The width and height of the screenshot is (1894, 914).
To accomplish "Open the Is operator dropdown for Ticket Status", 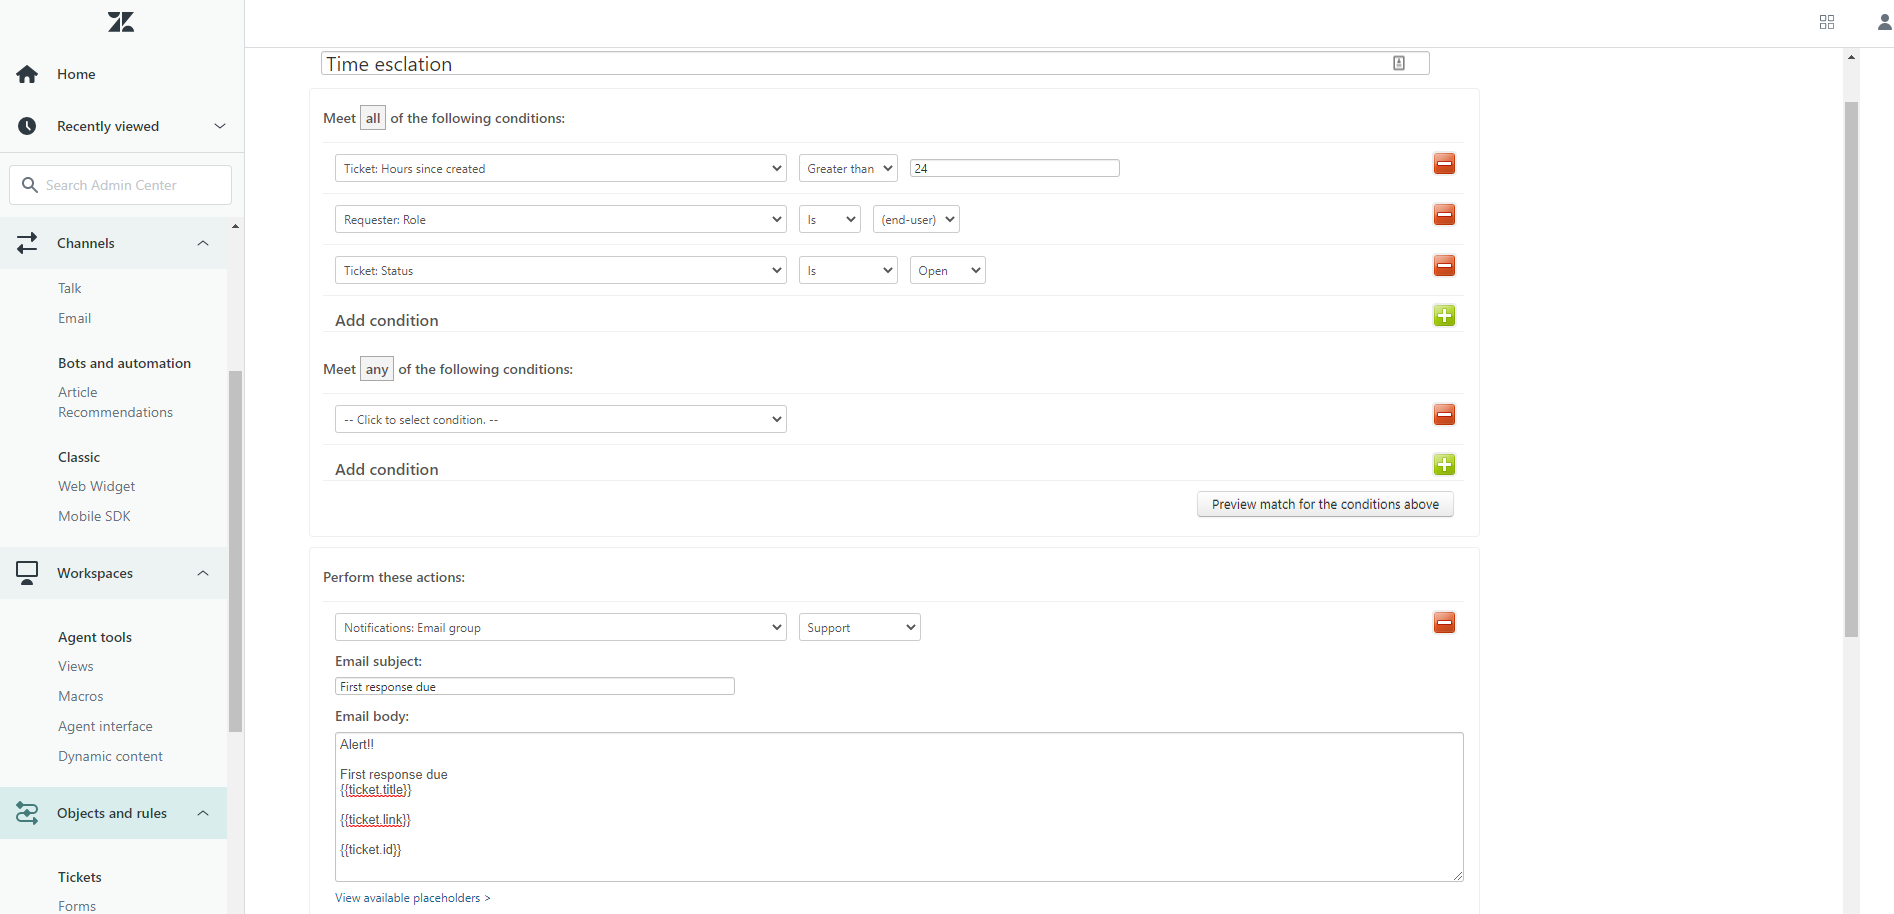I will (x=848, y=270).
